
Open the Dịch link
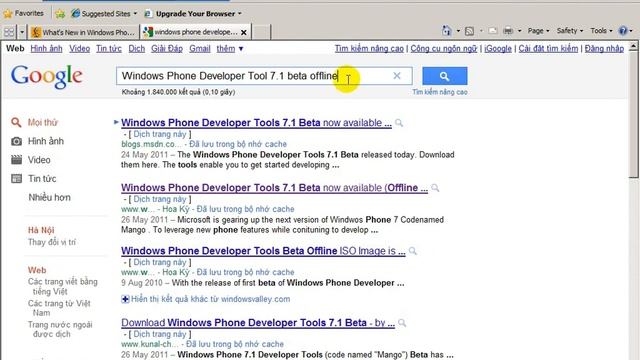click(136, 49)
